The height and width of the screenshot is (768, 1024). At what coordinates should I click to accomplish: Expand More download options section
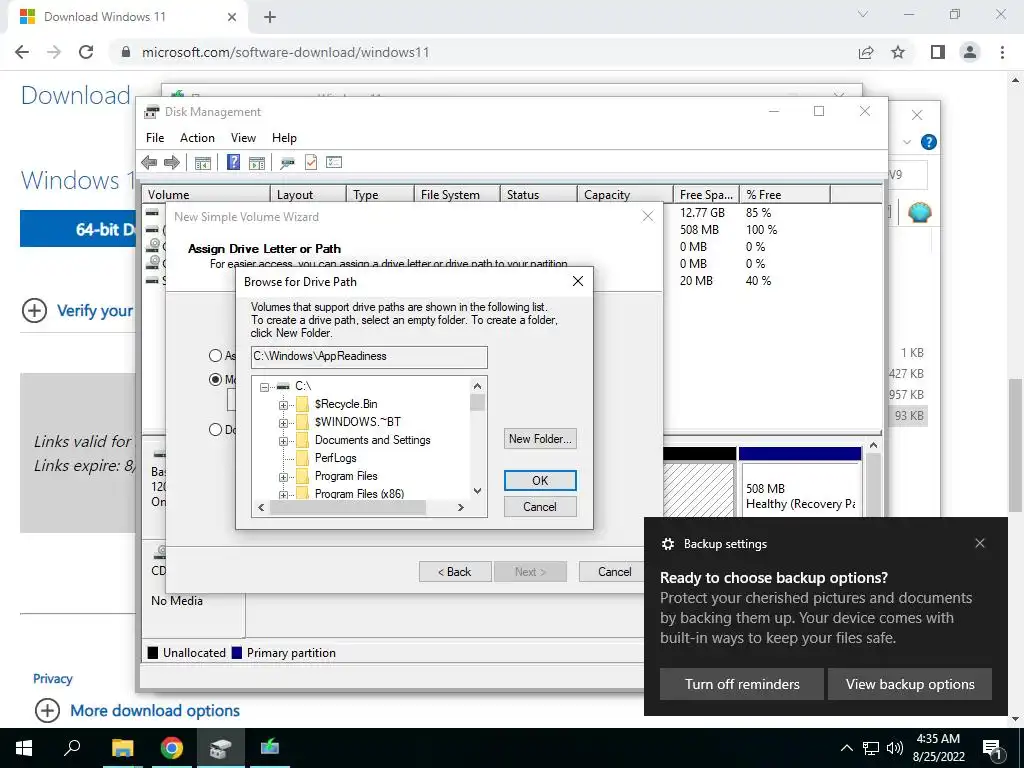(47, 711)
